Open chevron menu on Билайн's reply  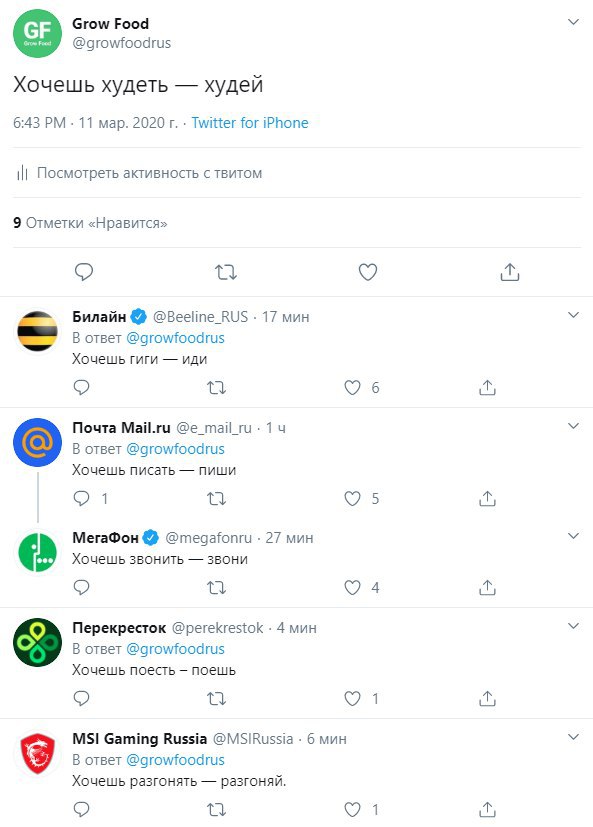pos(573,315)
